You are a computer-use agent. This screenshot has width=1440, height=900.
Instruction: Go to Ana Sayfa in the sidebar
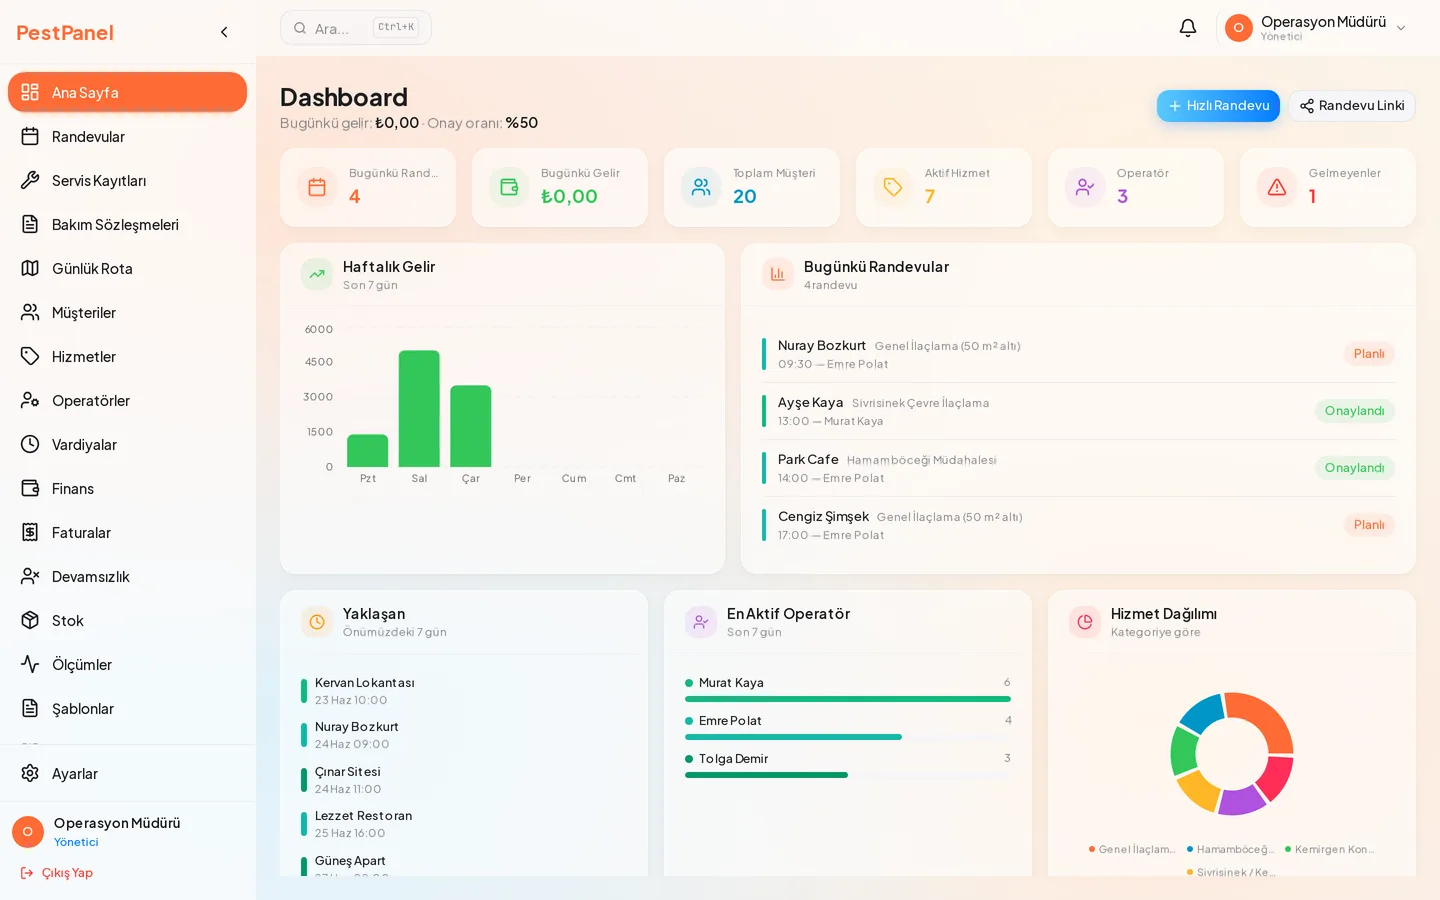pyautogui.click(x=127, y=92)
